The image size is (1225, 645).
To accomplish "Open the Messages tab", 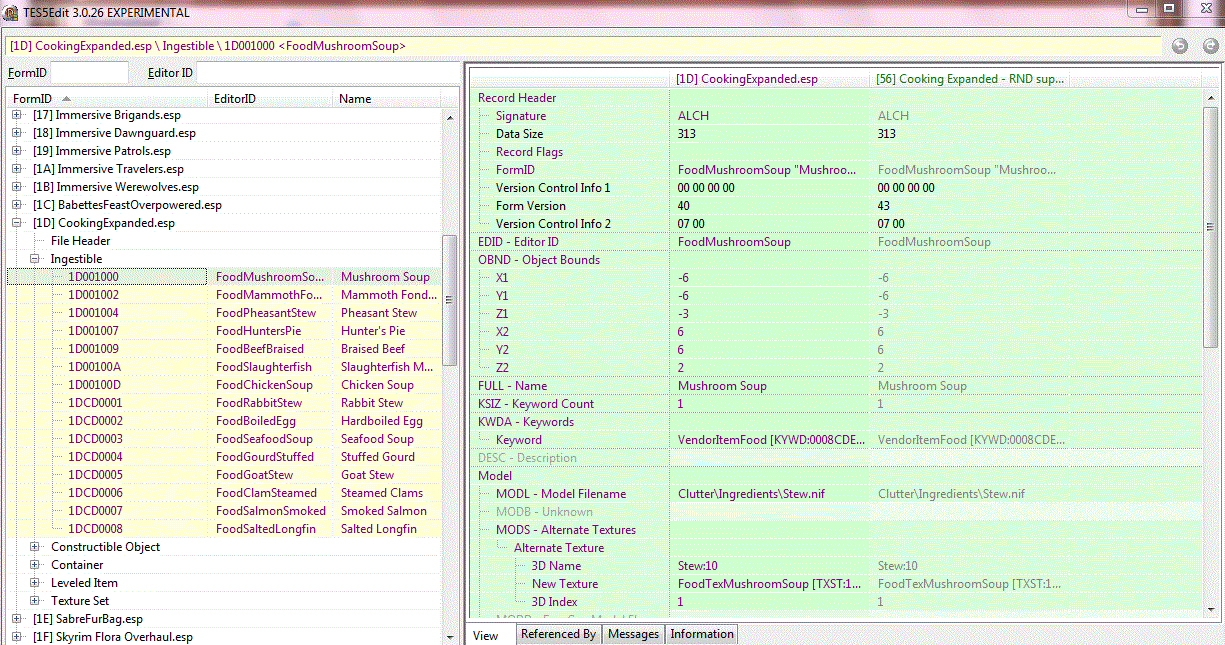I will coord(633,634).
